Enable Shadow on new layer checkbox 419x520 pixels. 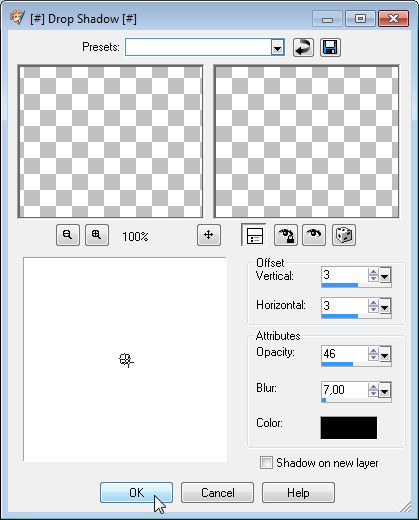pyautogui.click(x=266, y=463)
